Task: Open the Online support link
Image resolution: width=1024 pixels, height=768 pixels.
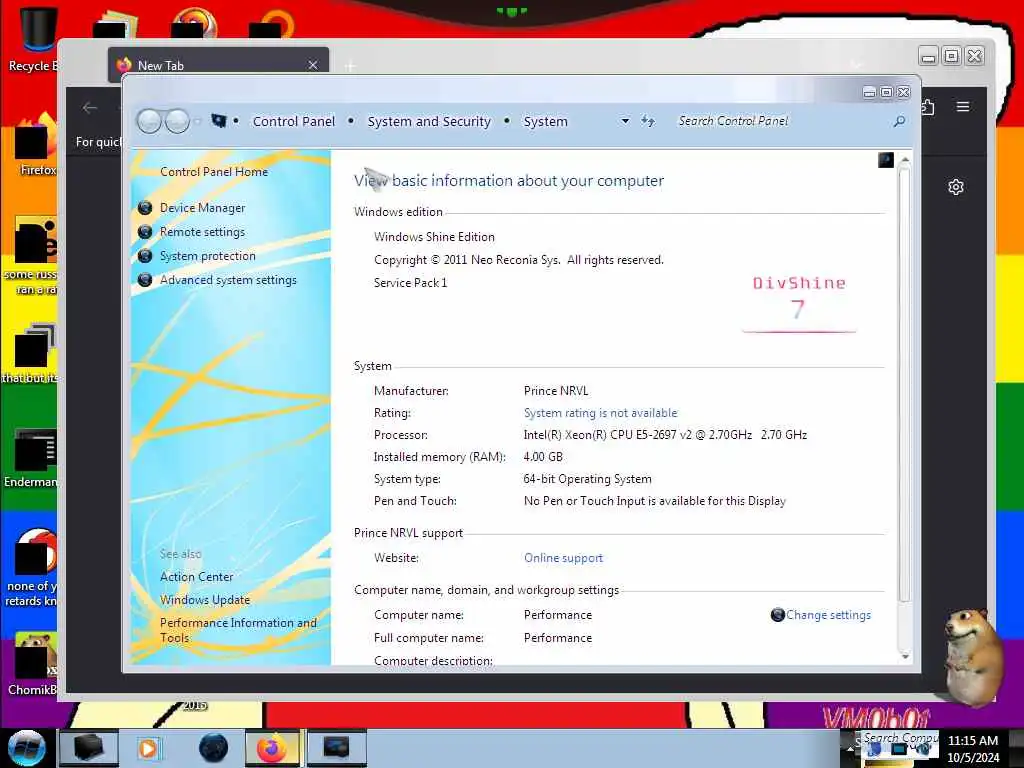Action: pos(563,558)
